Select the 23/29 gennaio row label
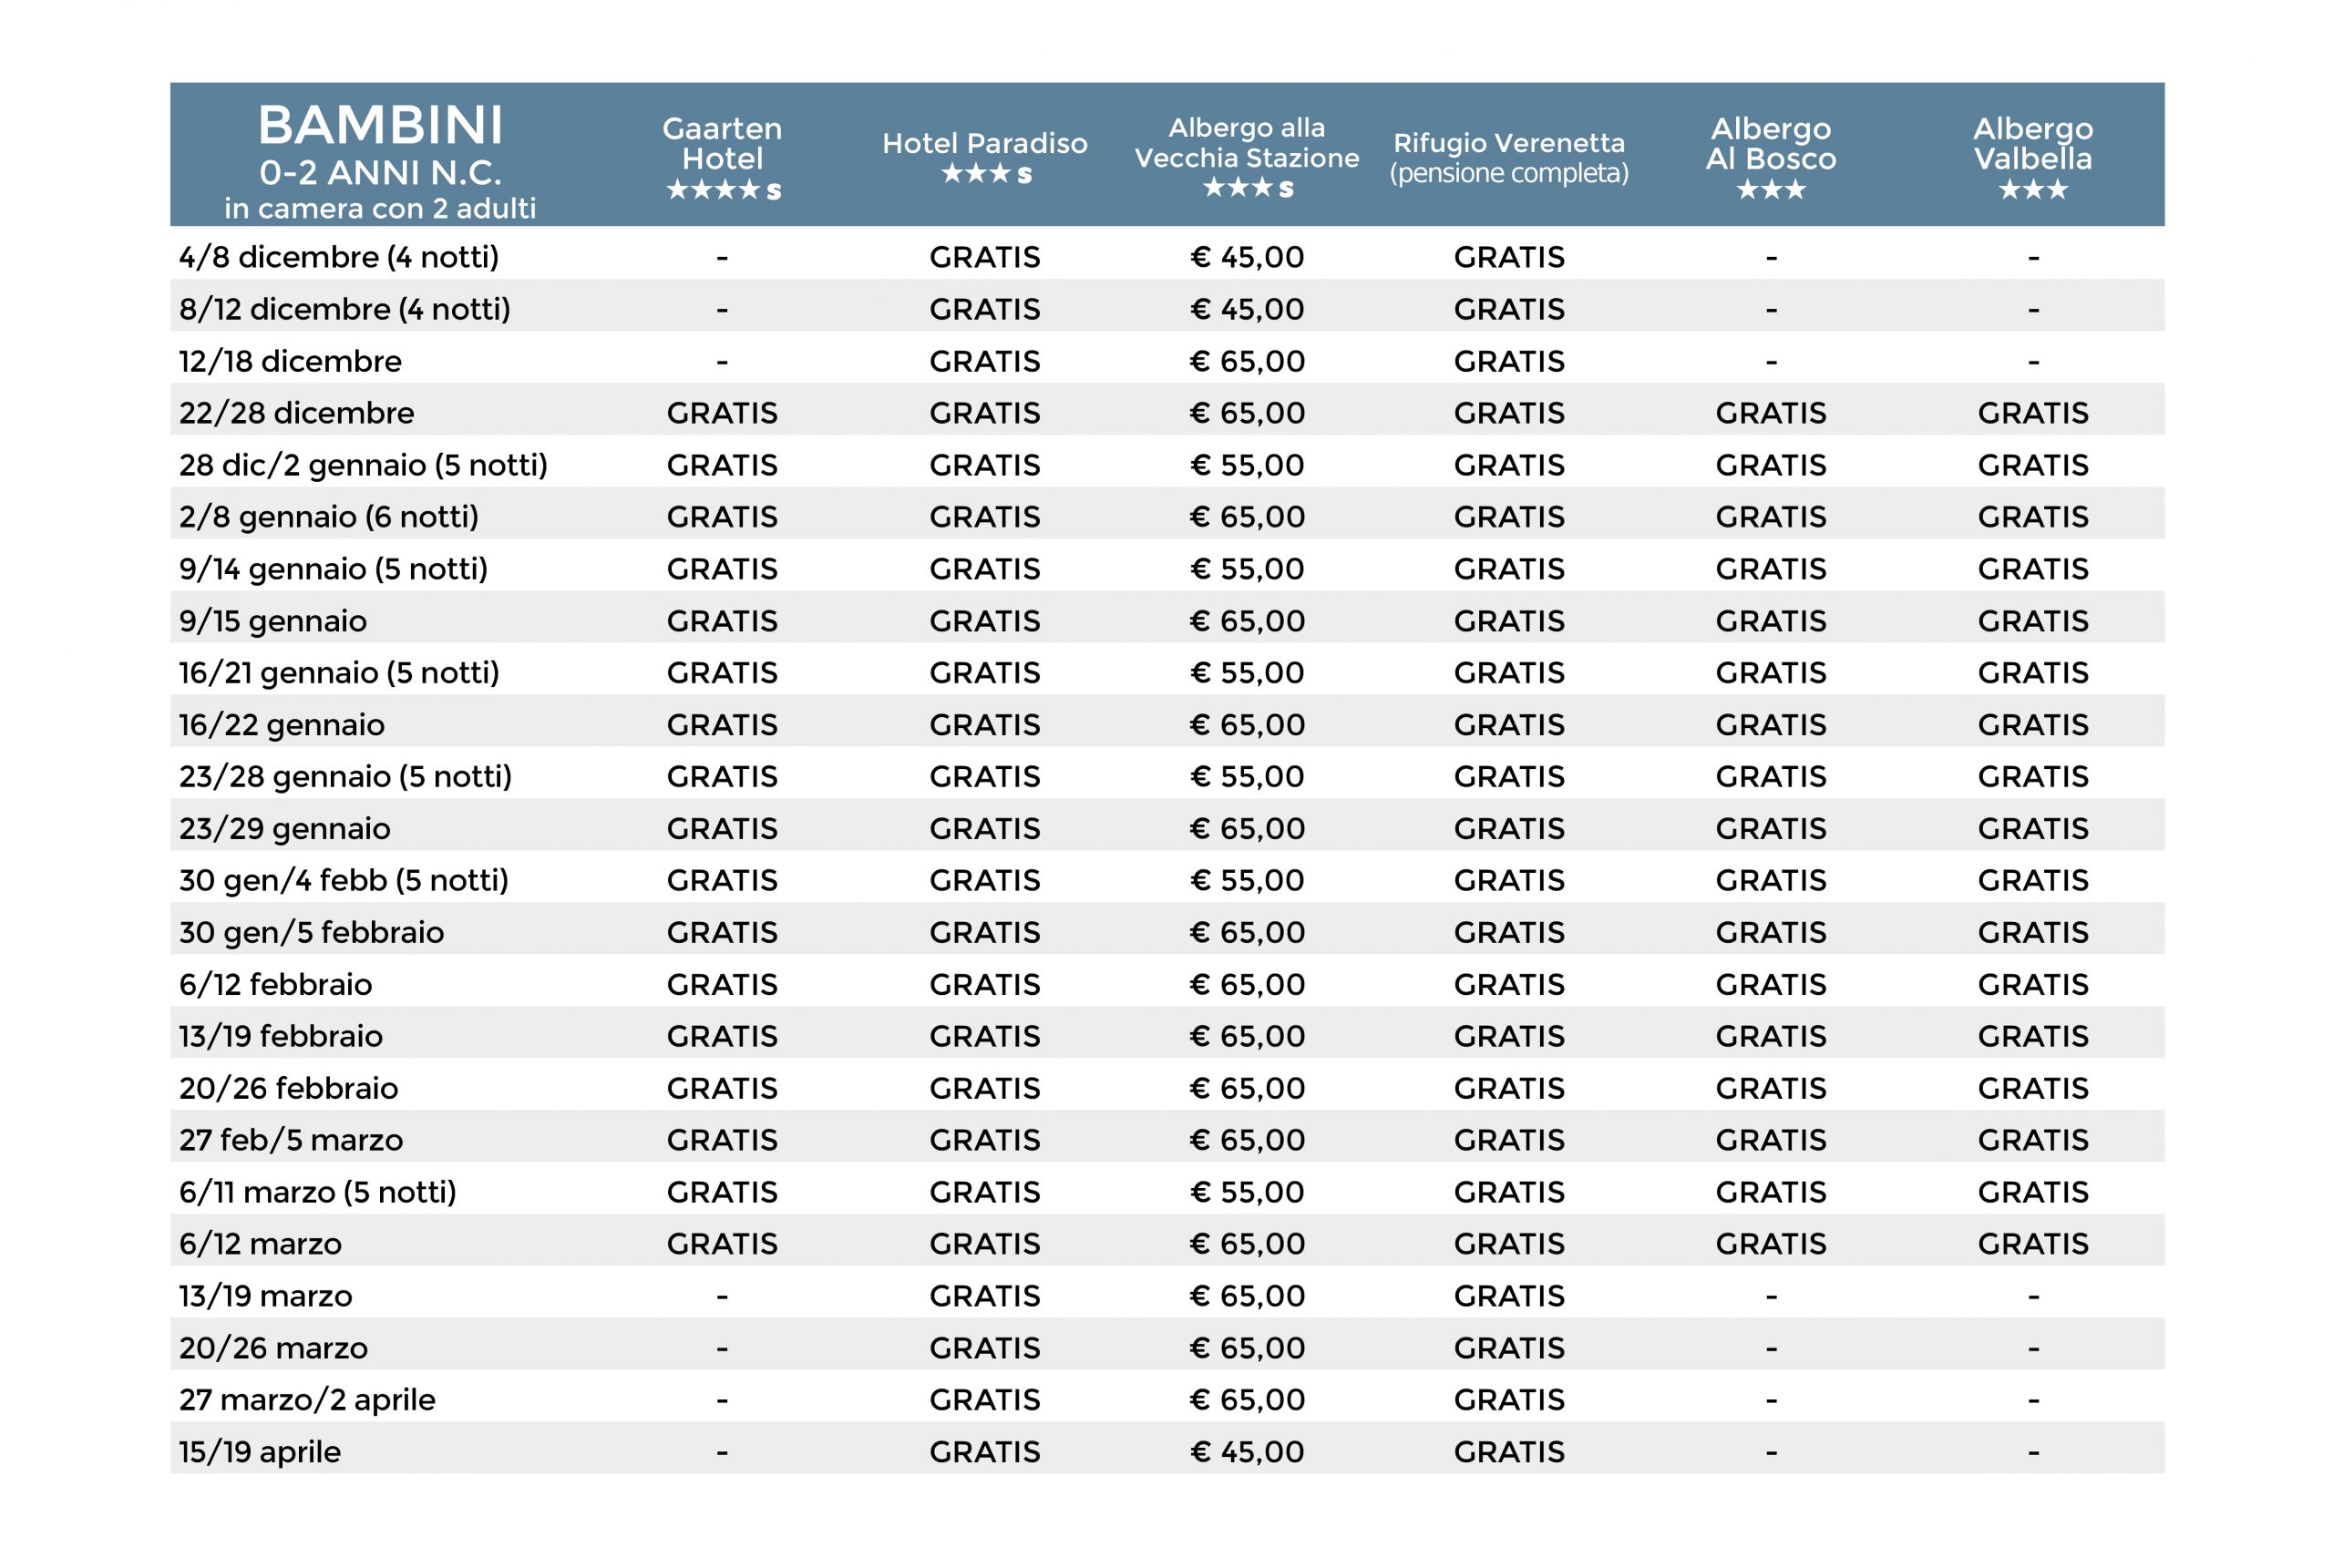 (284, 829)
